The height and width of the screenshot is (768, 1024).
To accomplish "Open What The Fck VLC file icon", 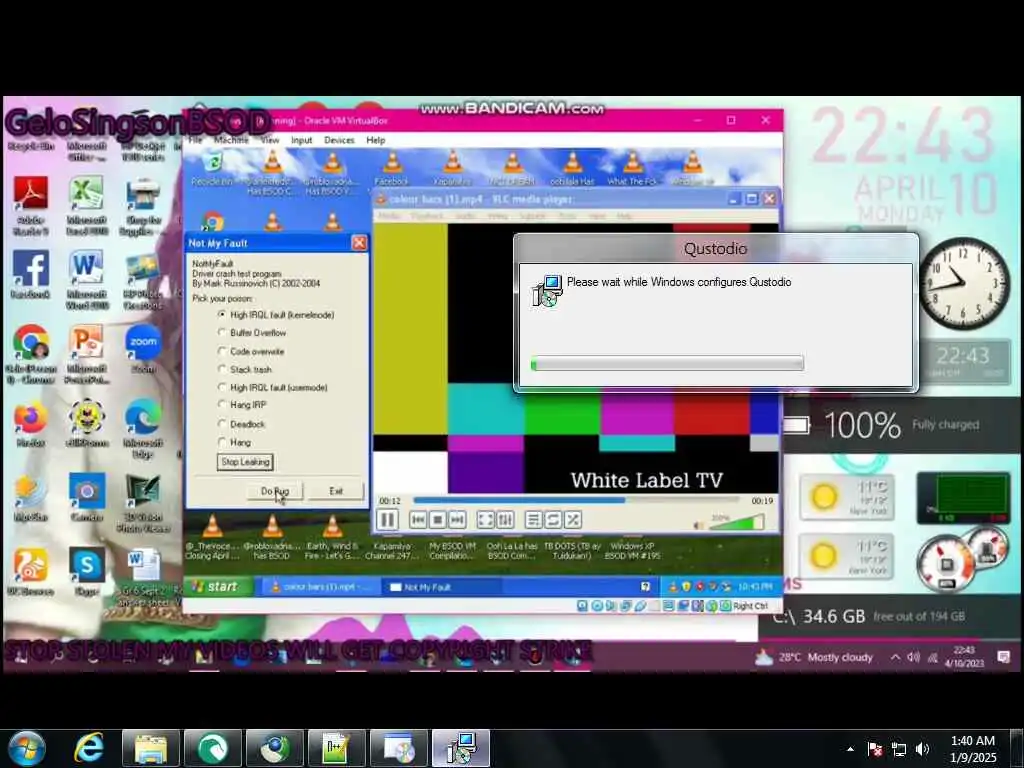I will [632, 168].
